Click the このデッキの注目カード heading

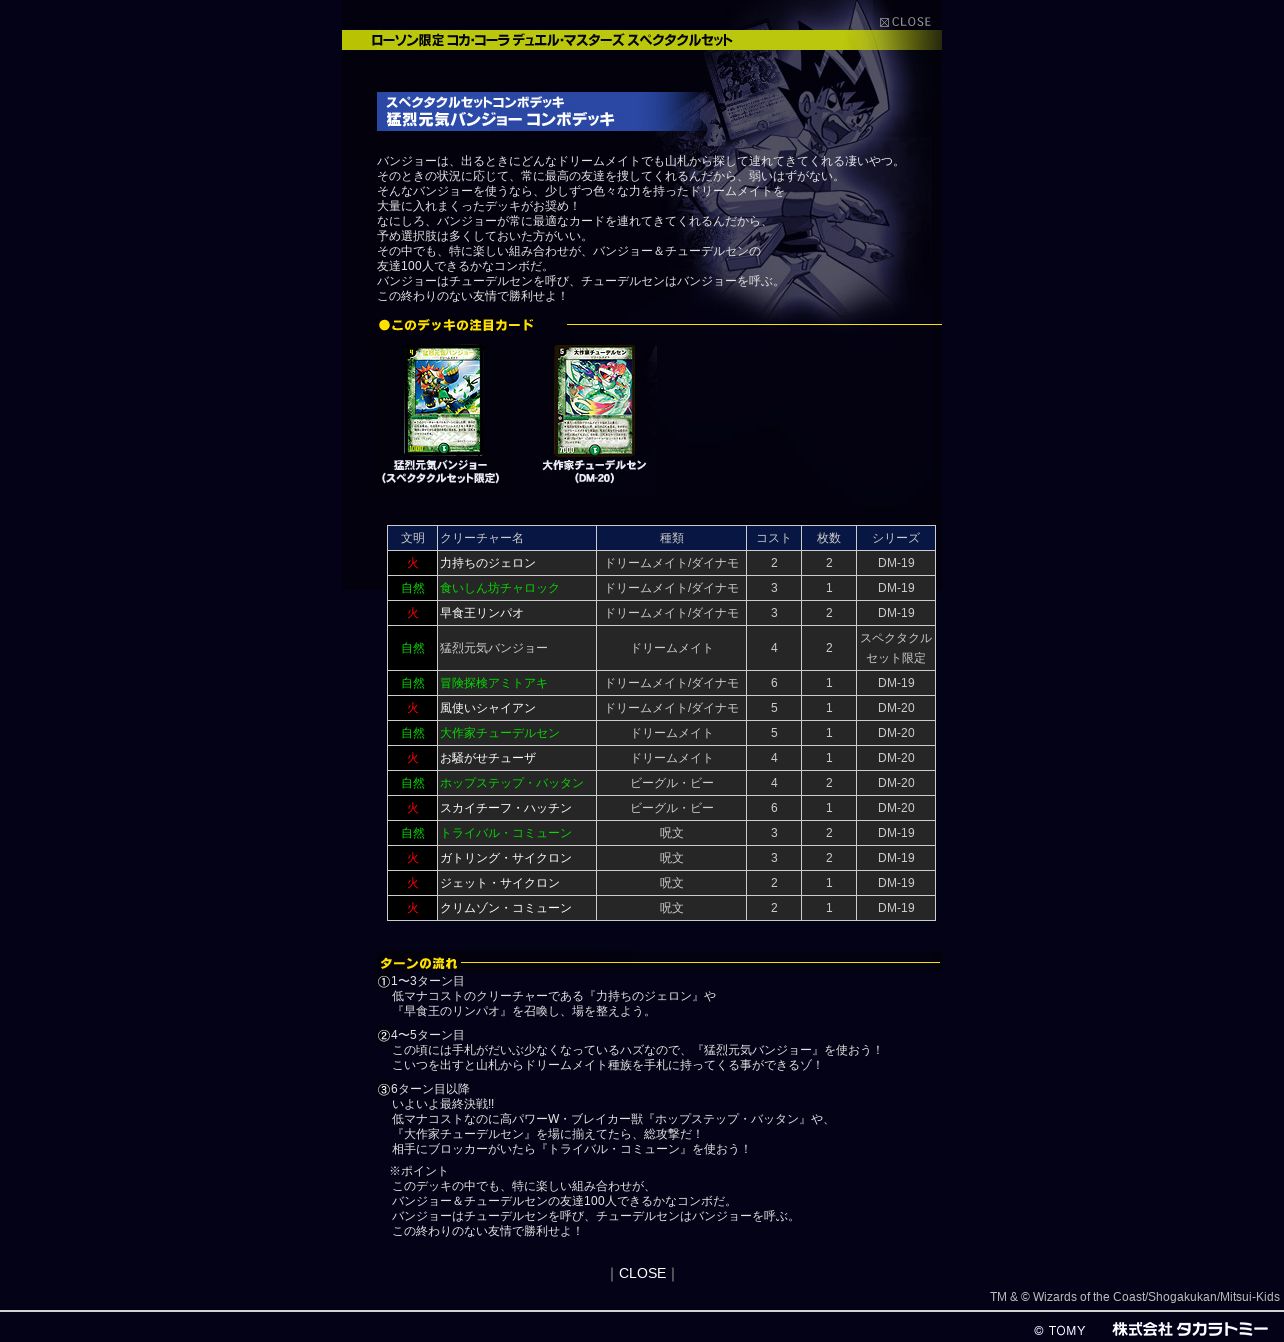click(x=456, y=325)
